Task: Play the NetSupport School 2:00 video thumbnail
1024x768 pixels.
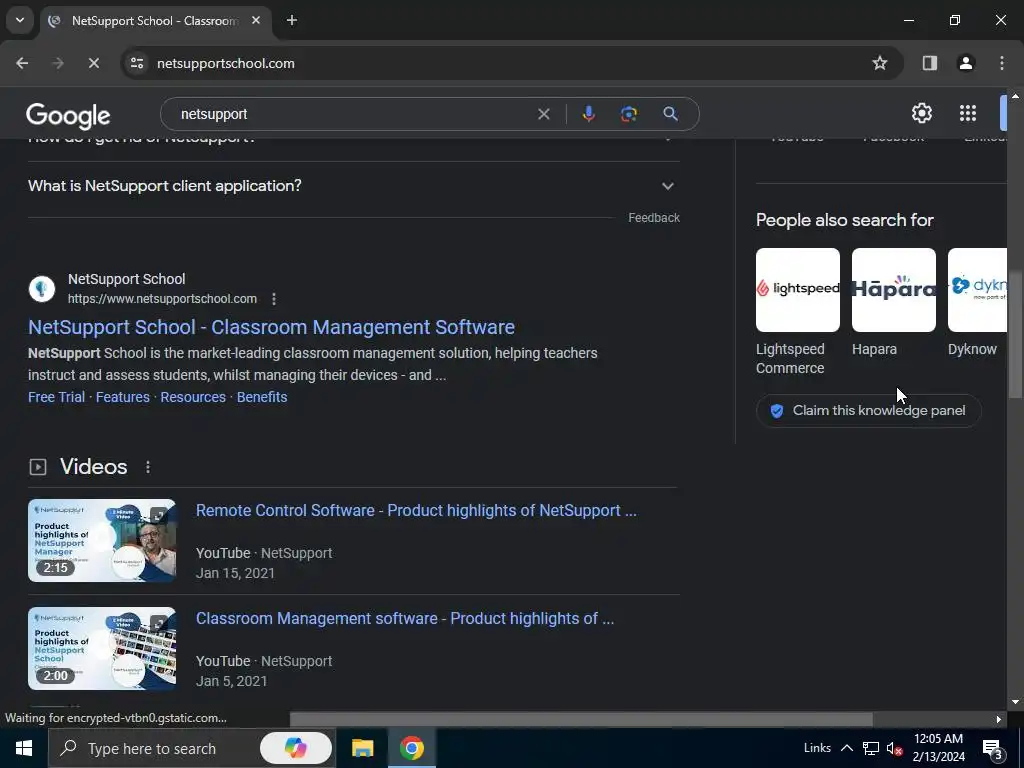Action: coord(102,648)
